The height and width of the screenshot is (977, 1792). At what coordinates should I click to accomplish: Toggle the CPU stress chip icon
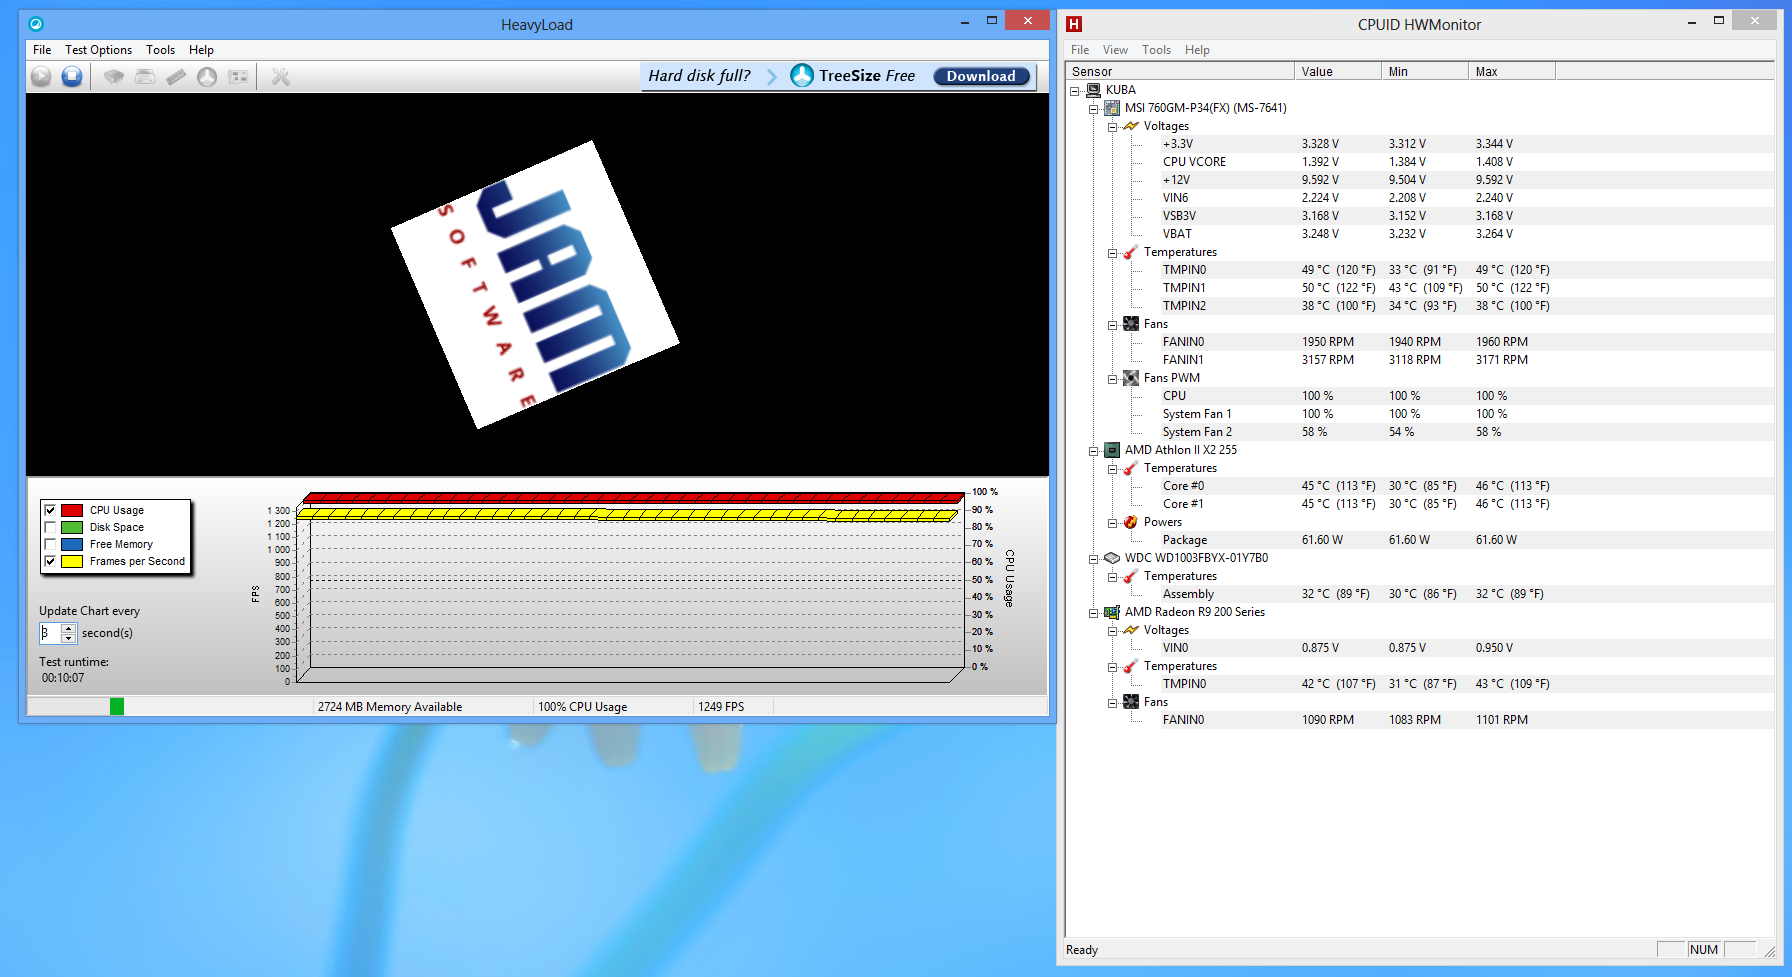click(114, 76)
